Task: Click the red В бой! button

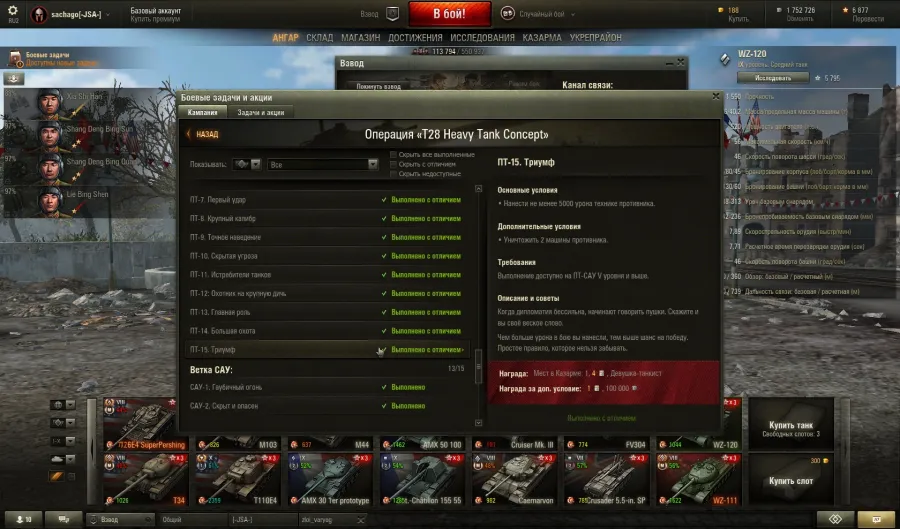Action: pos(449,14)
